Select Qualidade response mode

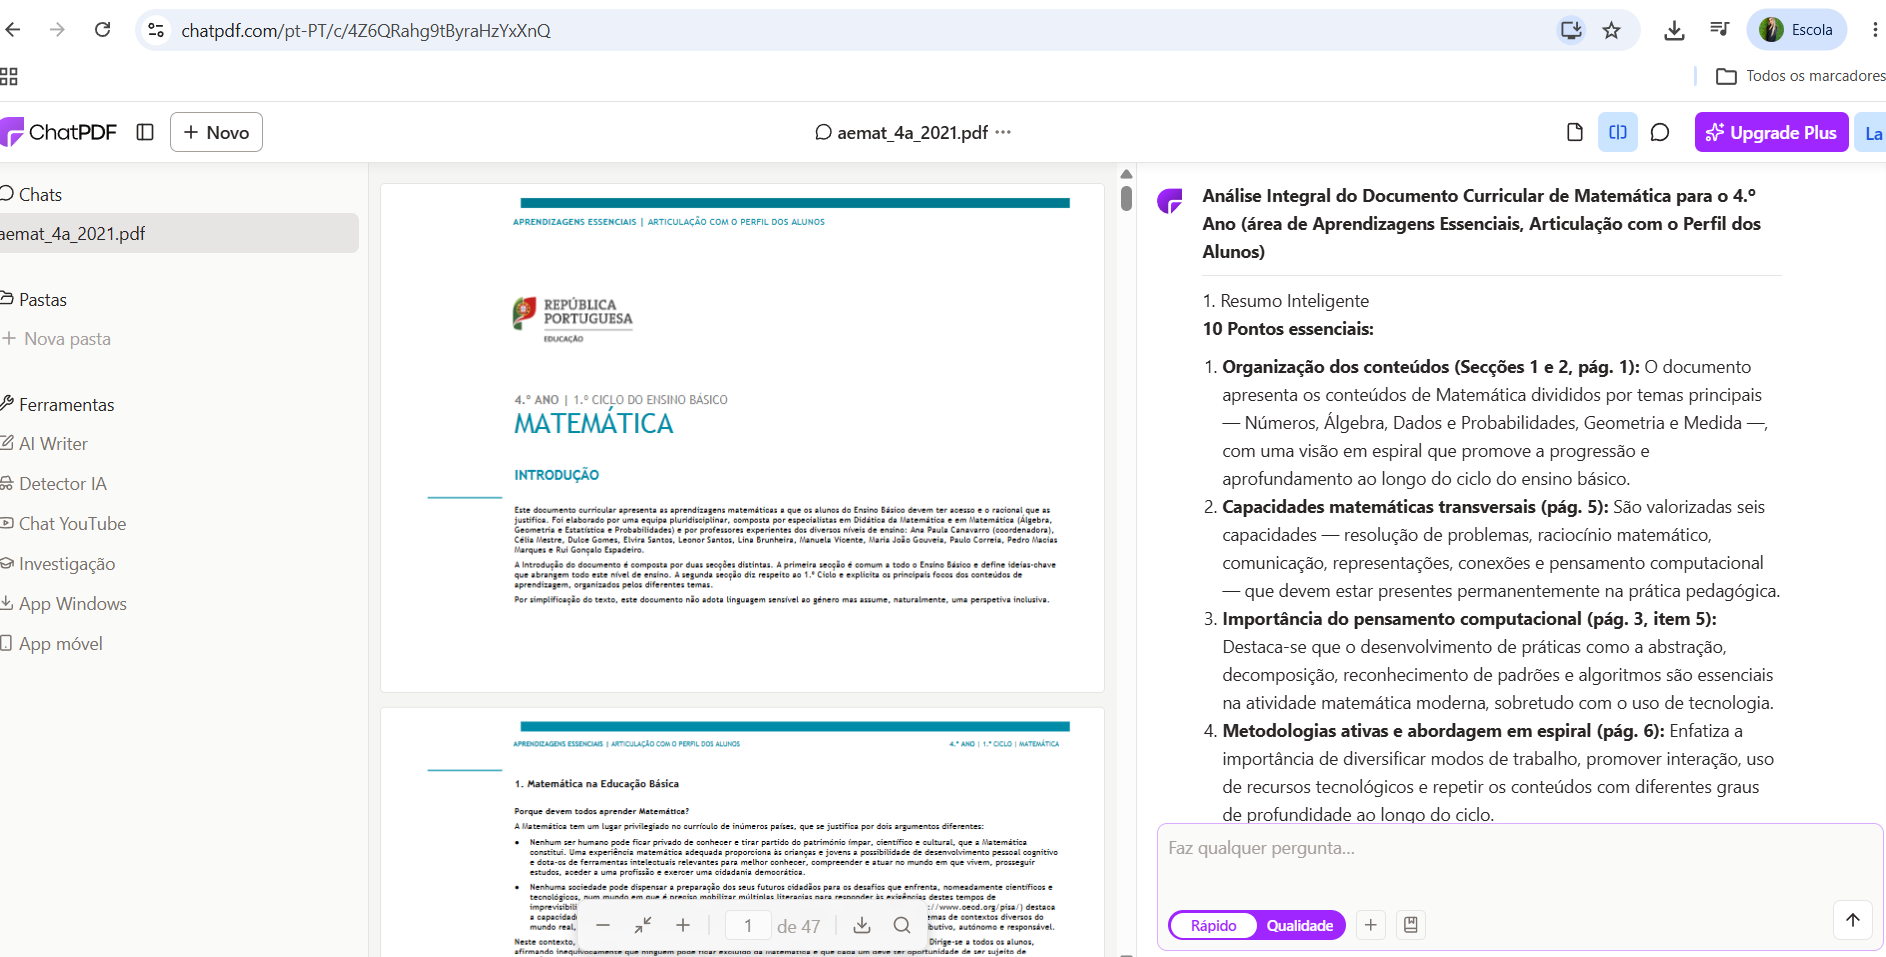coord(1299,926)
